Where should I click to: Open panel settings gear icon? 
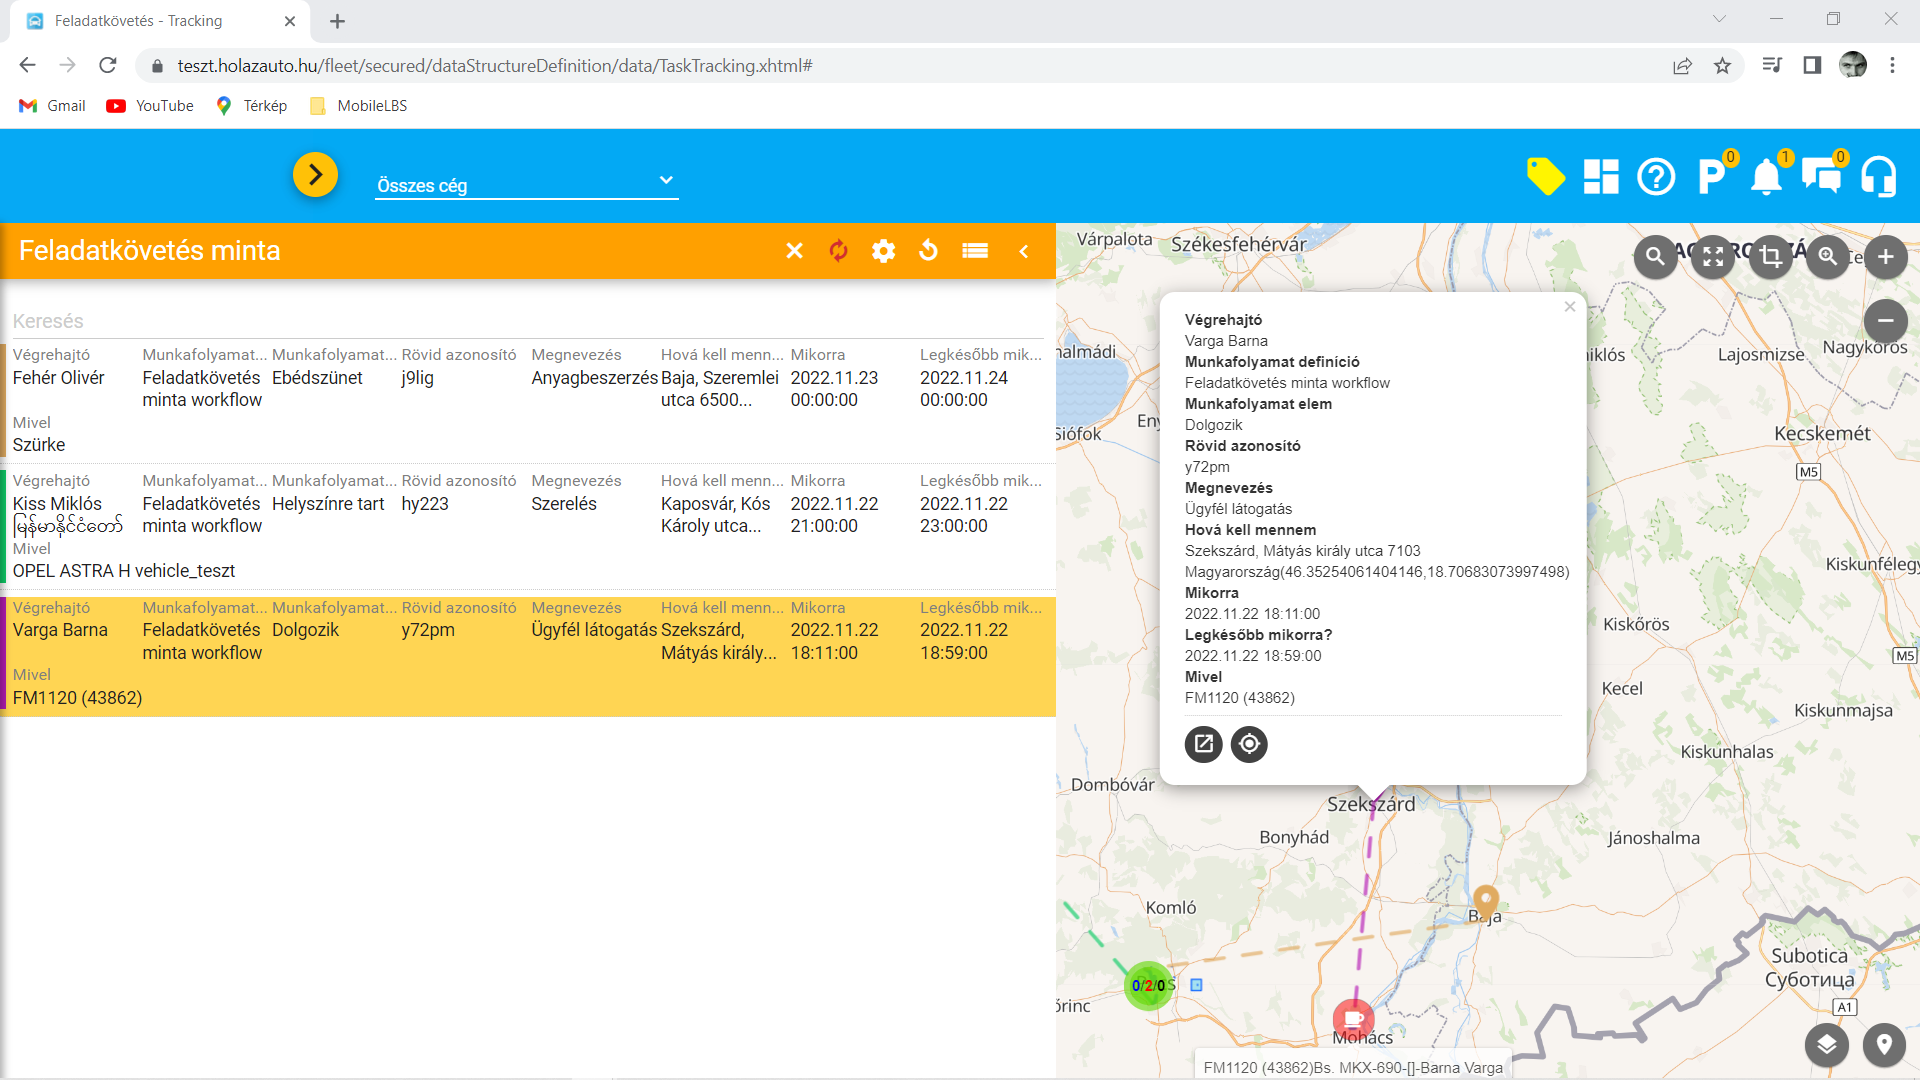tap(883, 251)
